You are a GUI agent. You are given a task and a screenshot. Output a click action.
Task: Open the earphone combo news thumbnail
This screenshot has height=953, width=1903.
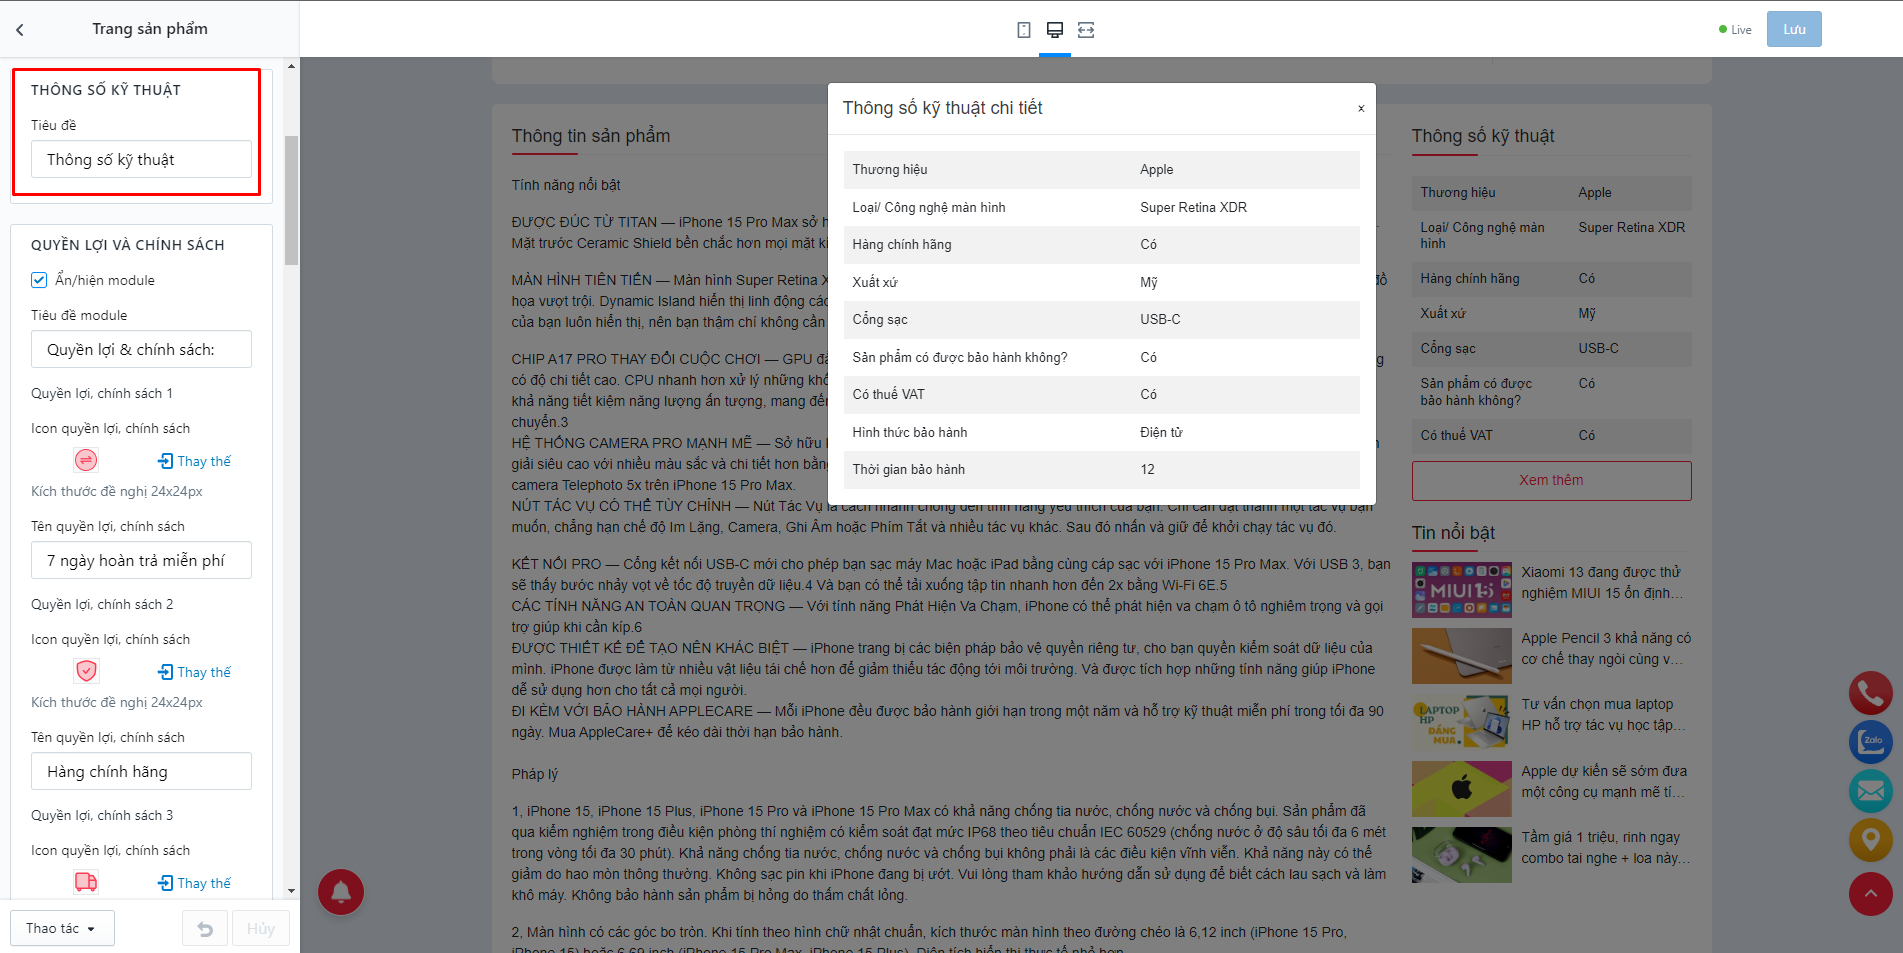tap(1461, 855)
